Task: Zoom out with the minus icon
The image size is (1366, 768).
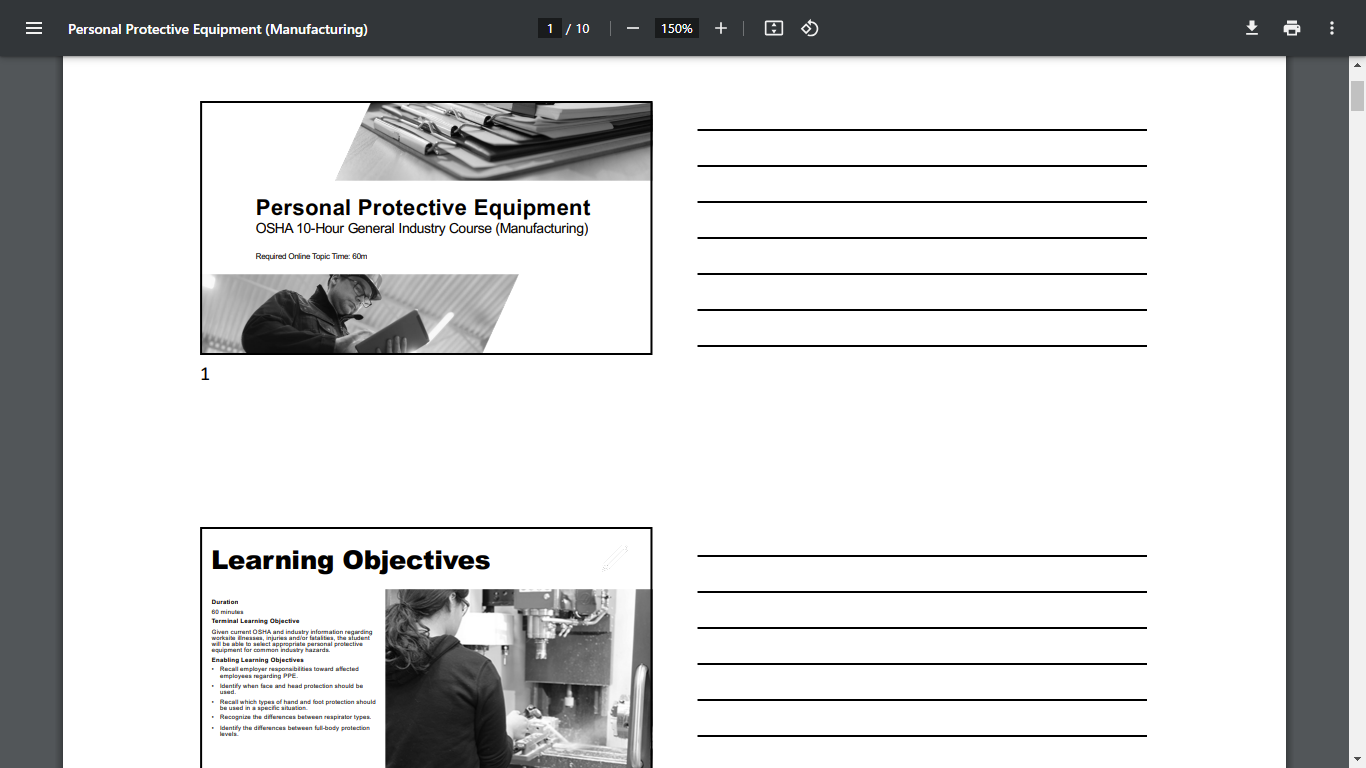Action: [x=632, y=28]
